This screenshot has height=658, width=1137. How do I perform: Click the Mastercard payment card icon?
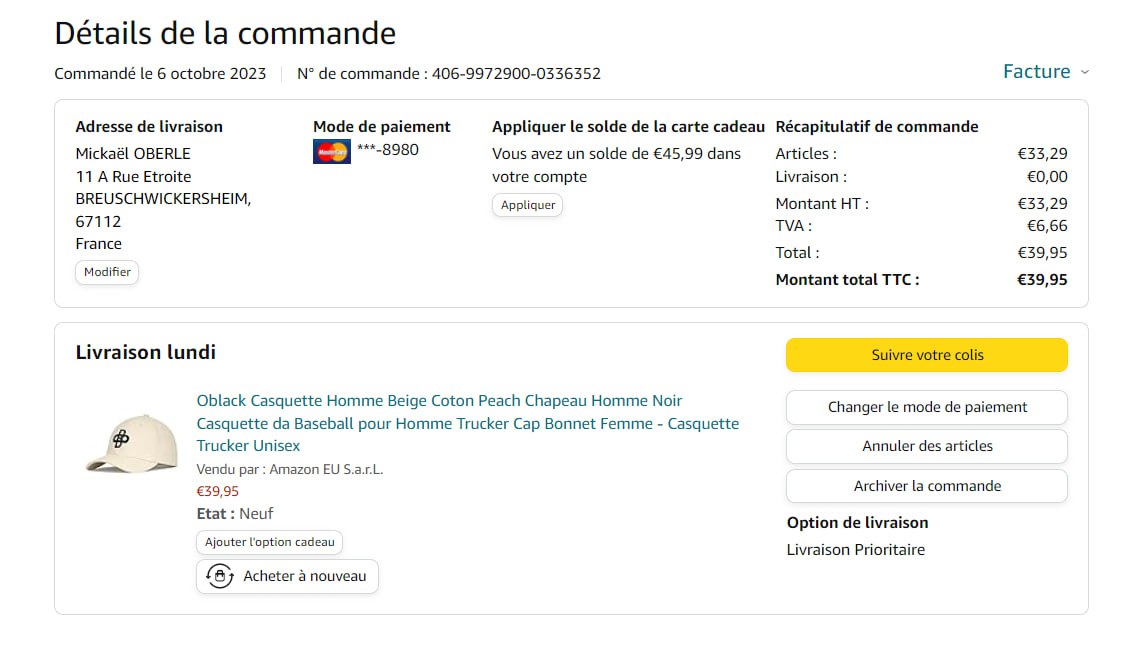[x=331, y=152]
